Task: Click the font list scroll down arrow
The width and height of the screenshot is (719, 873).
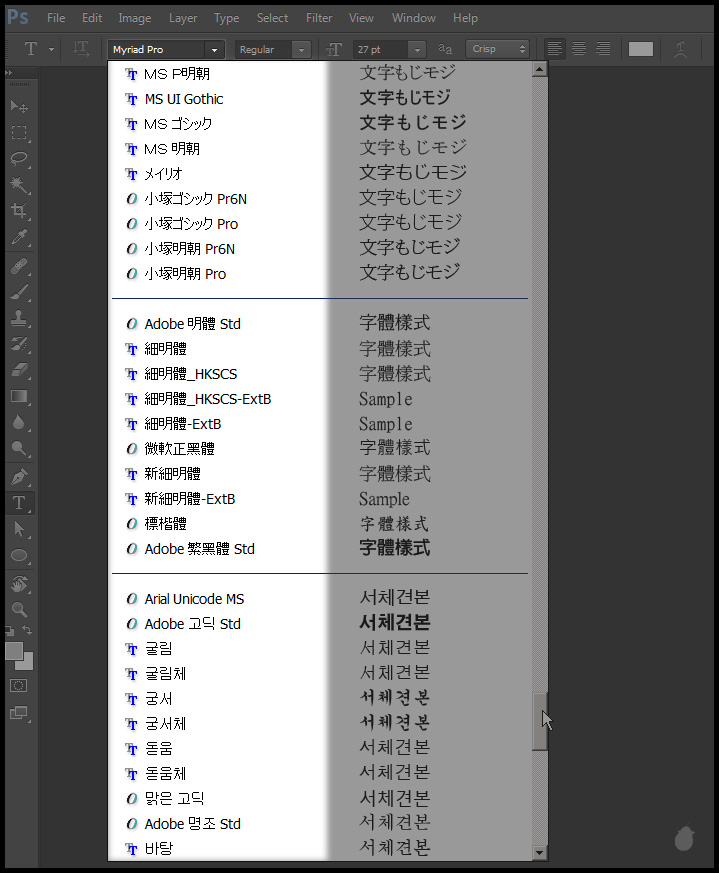Action: coord(540,853)
